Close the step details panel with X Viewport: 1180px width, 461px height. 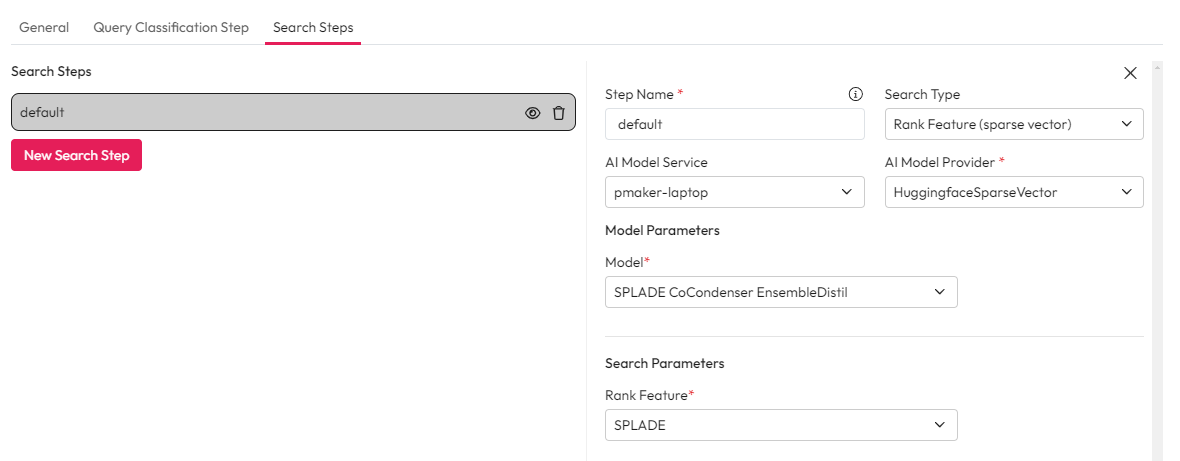pyautogui.click(x=1130, y=73)
